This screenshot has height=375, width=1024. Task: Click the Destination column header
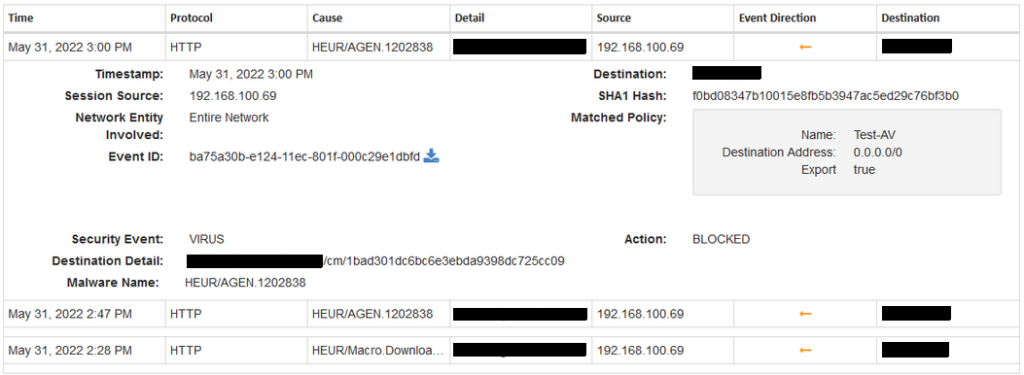[910, 18]
